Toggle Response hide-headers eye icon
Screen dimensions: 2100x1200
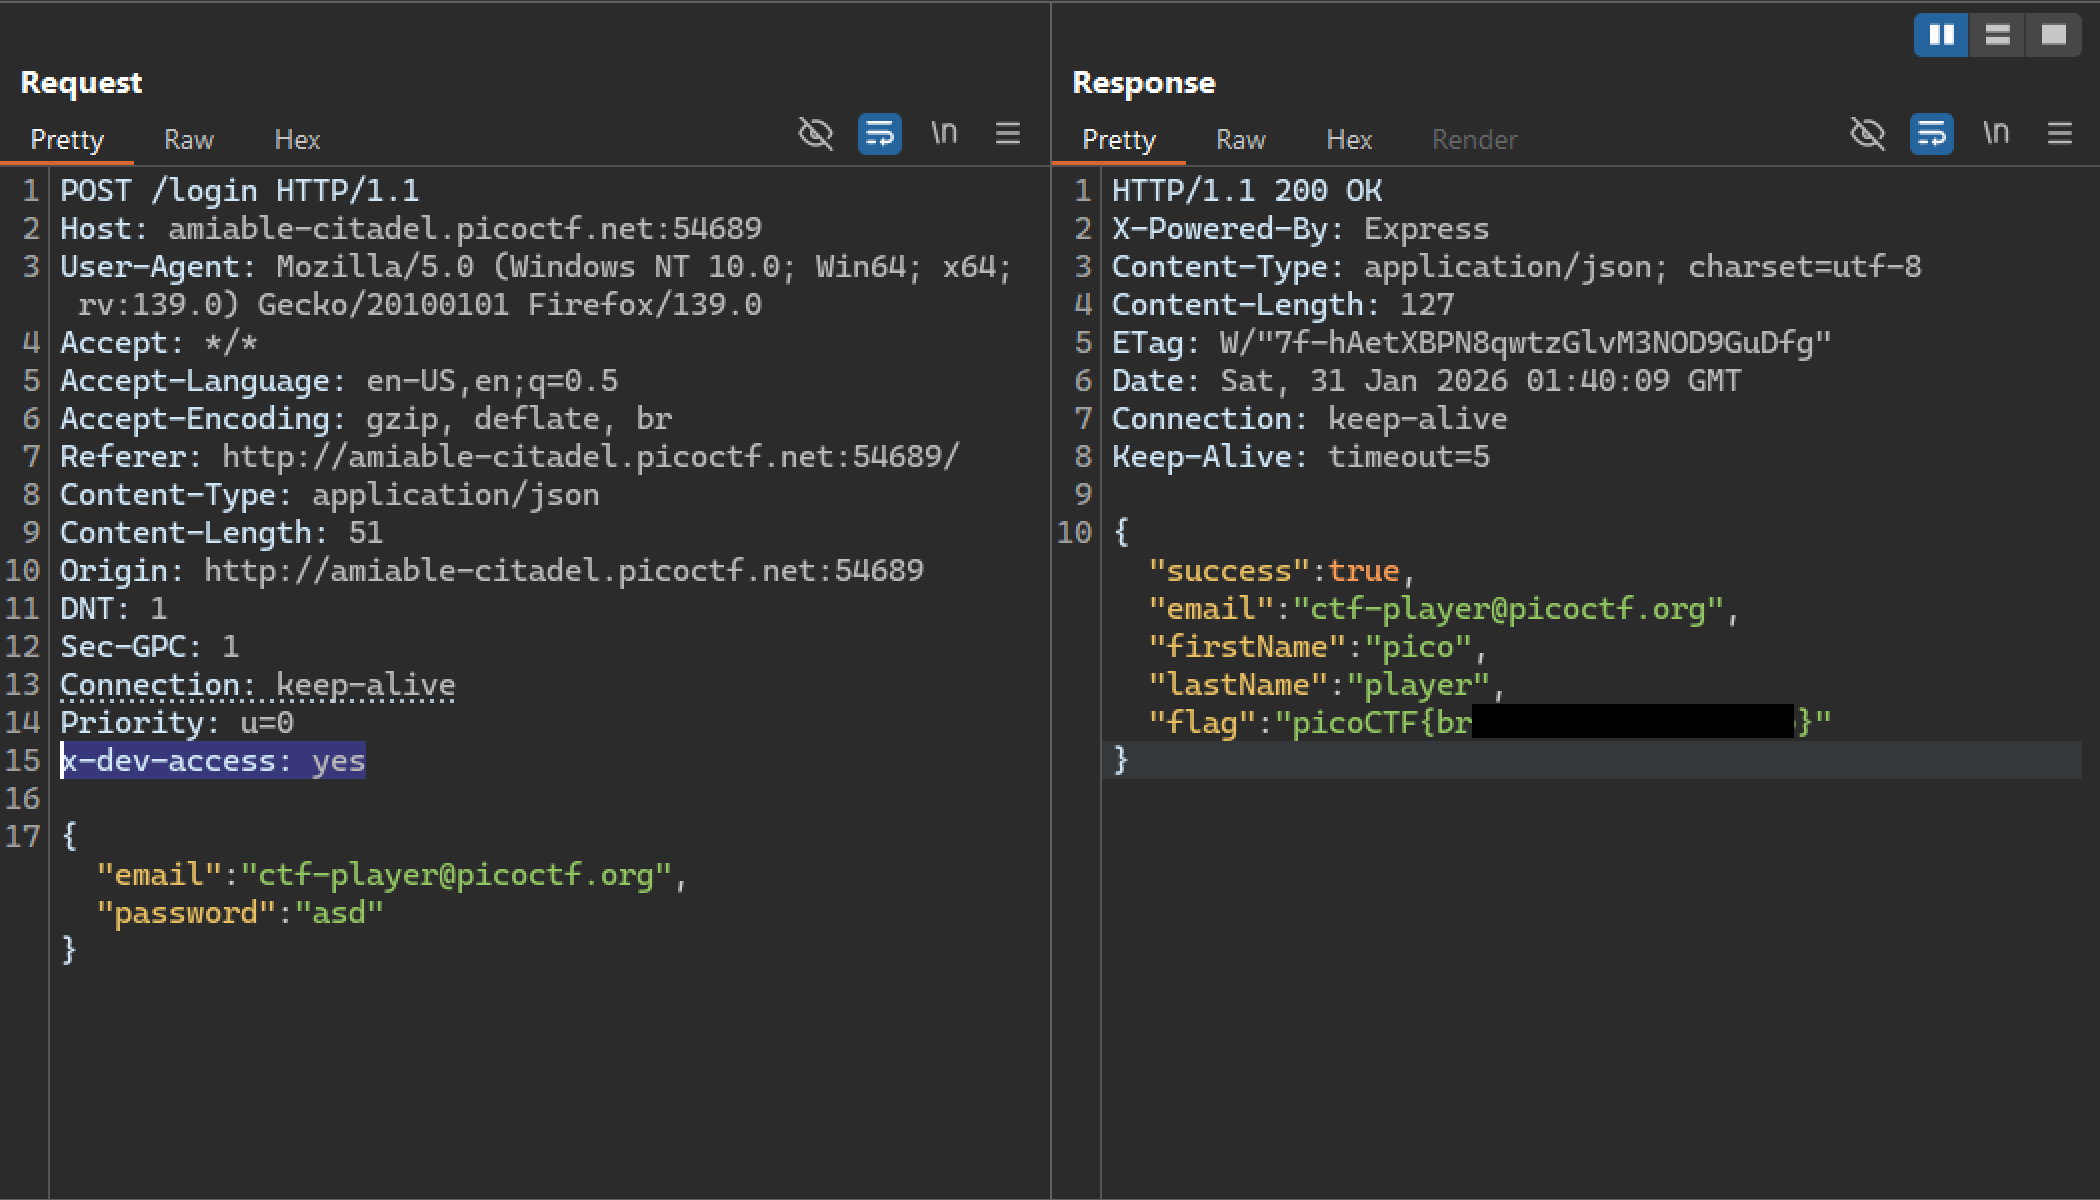coord(1867,133)
